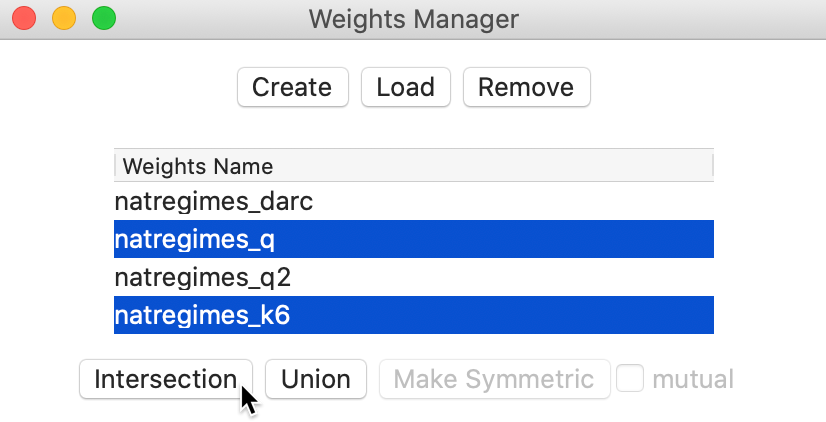The height and width of the screenshot is (422, 826).
Task: Click the left divider of Weights Name header
Action: tap(115, 165)
